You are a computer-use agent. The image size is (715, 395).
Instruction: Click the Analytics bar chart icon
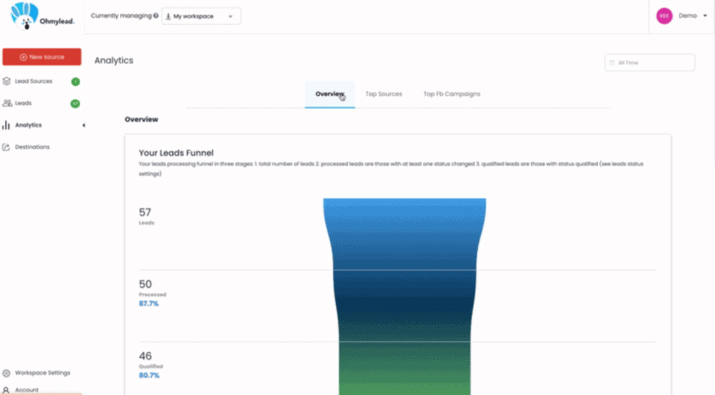[6, 125]
